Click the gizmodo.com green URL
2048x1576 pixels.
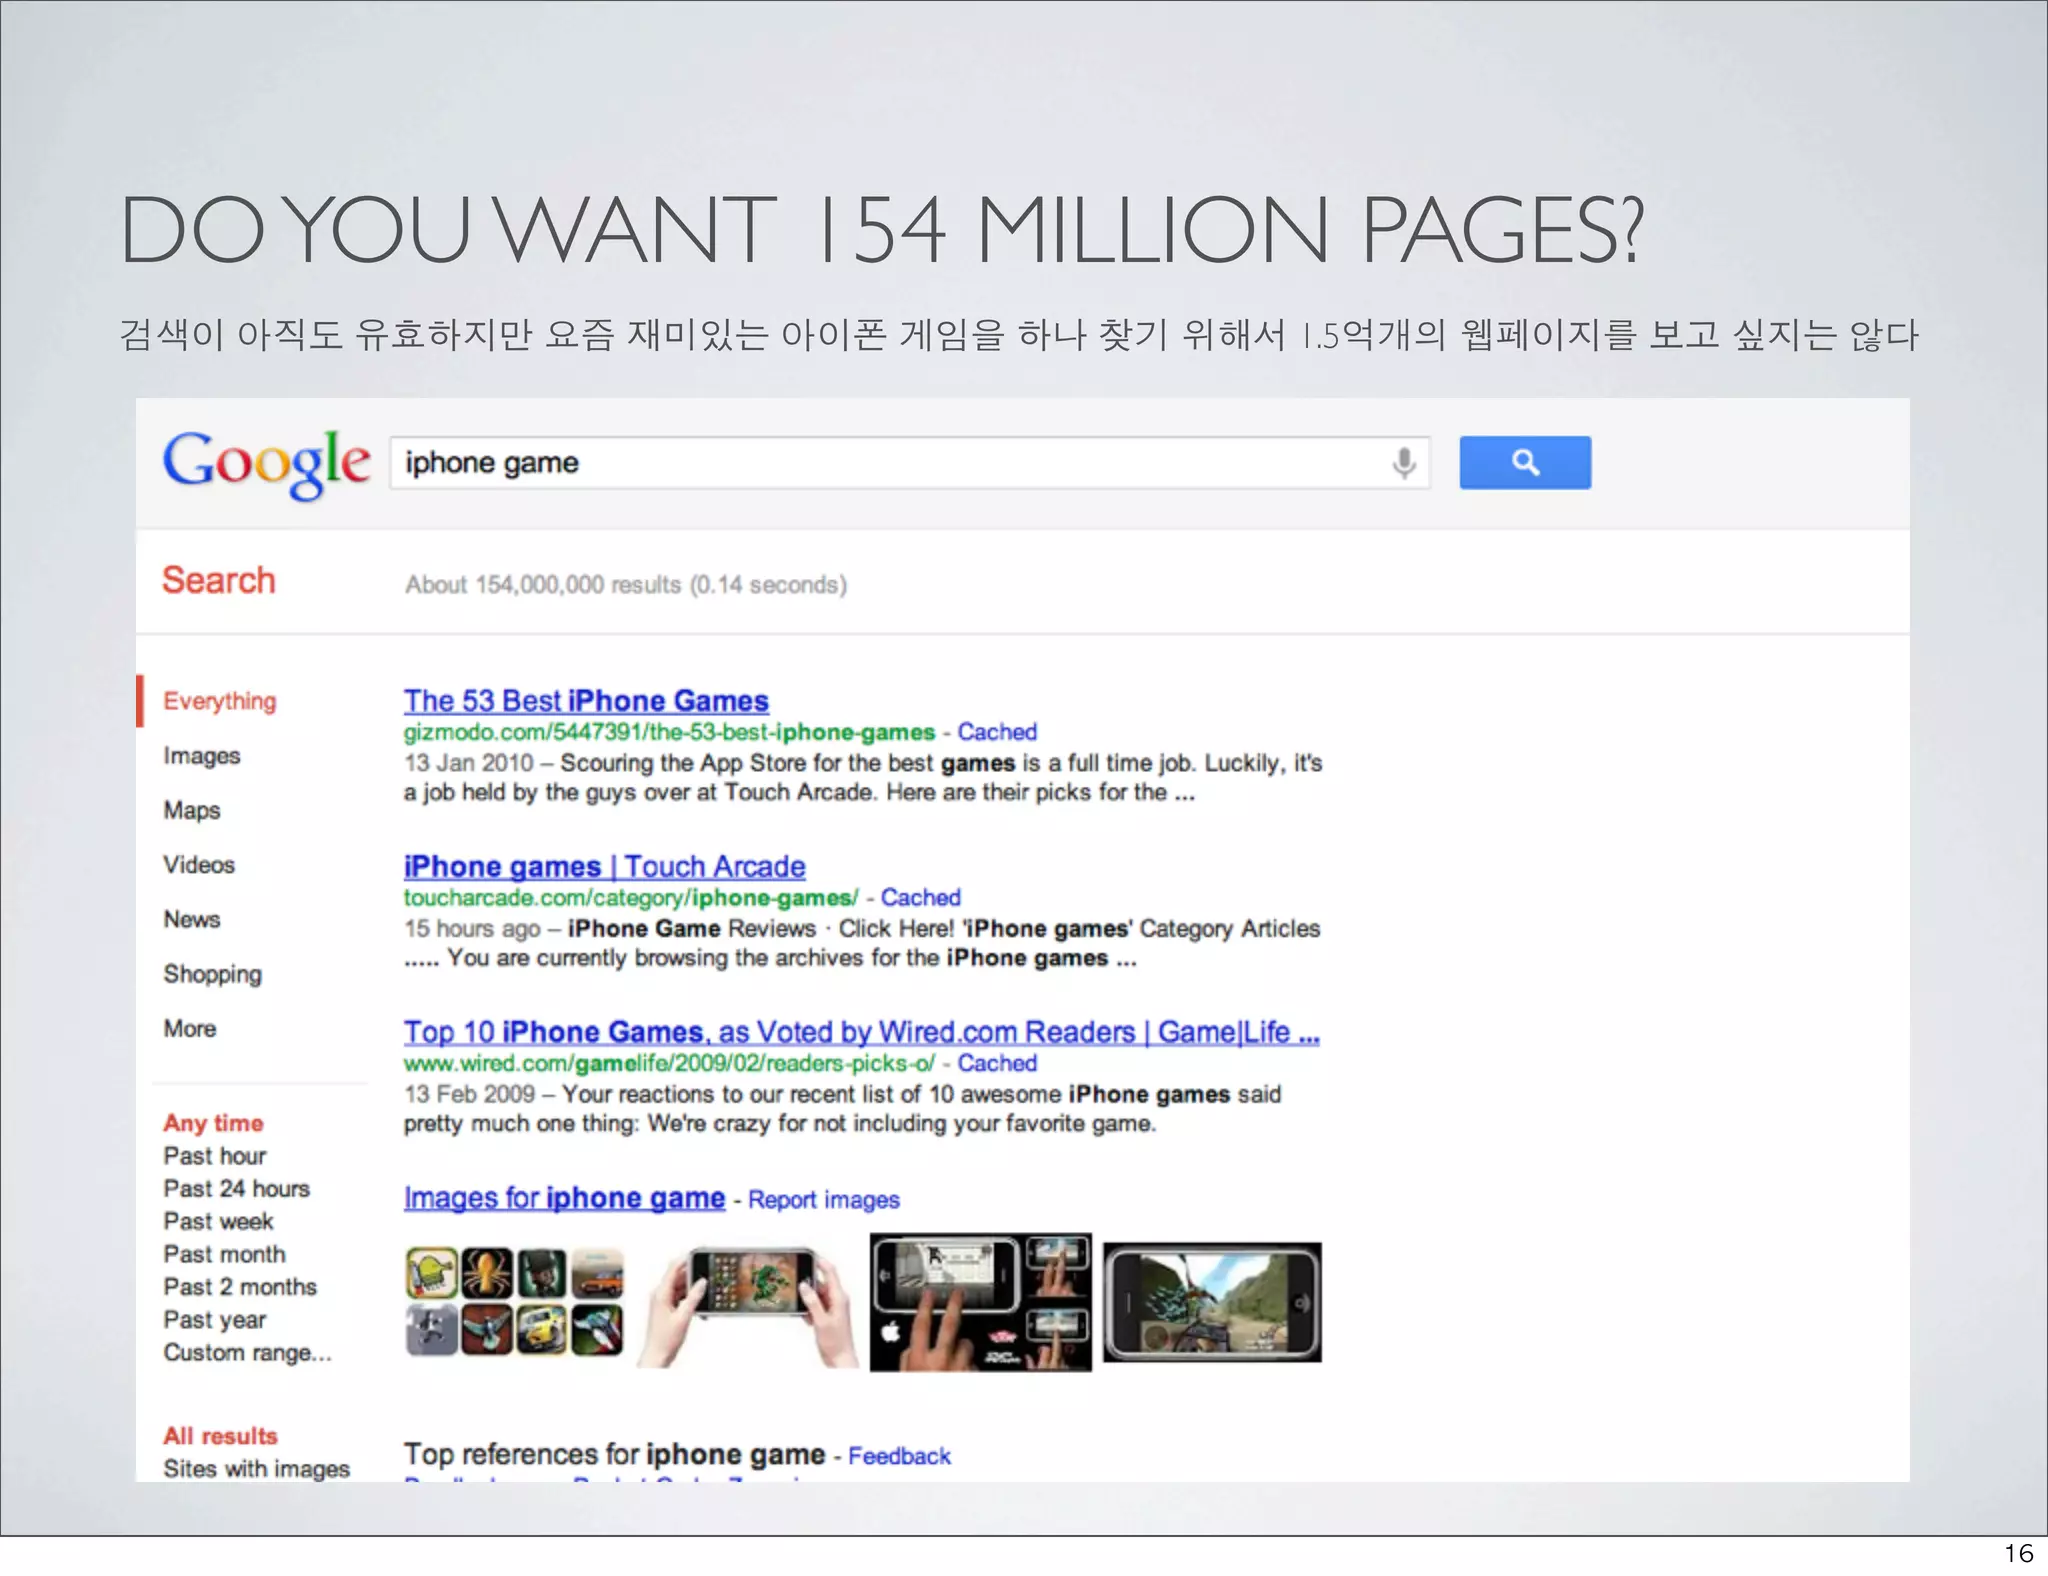click(669, 732)
